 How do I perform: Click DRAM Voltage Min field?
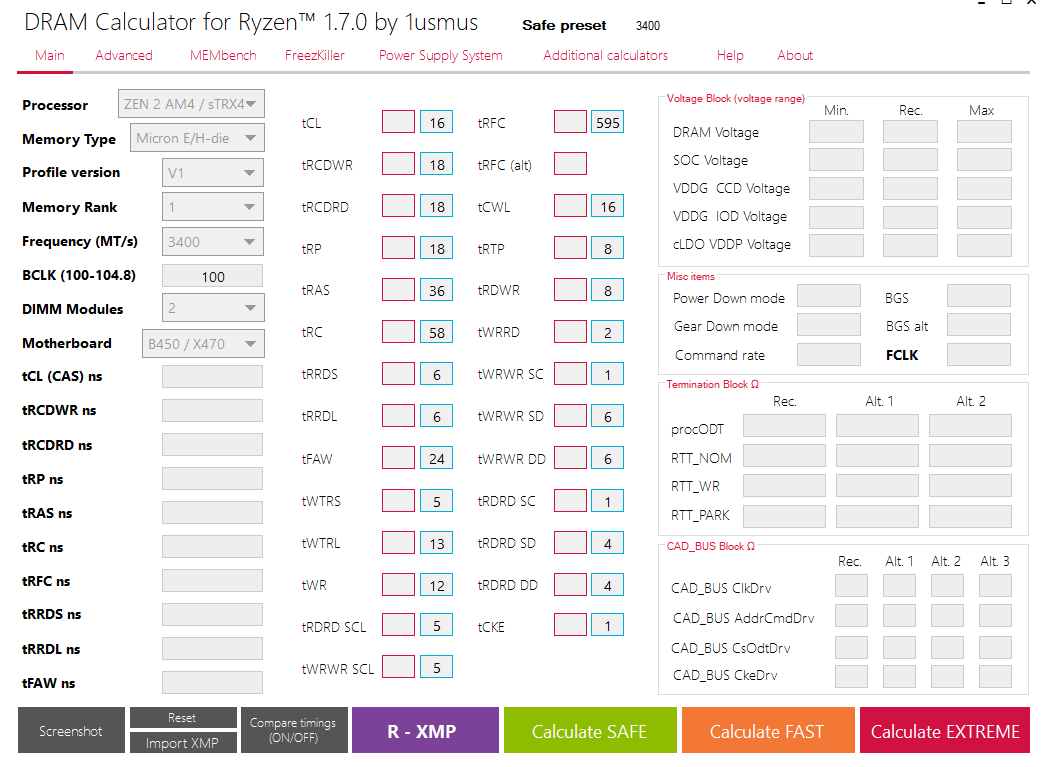click(836, 132)
